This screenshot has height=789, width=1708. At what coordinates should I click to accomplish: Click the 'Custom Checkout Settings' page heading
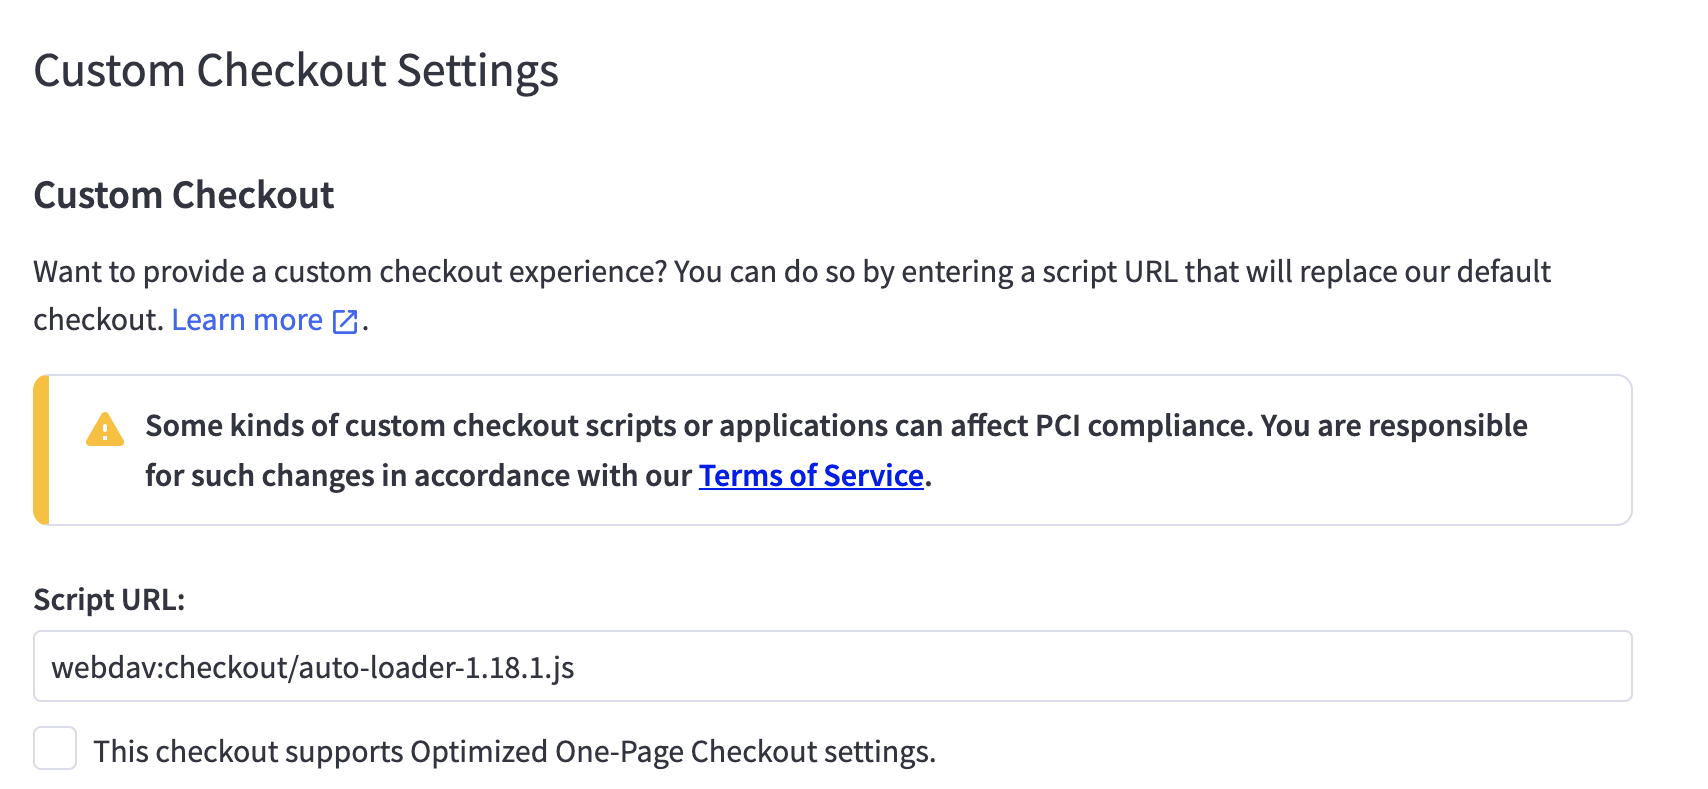coord(296,71)
